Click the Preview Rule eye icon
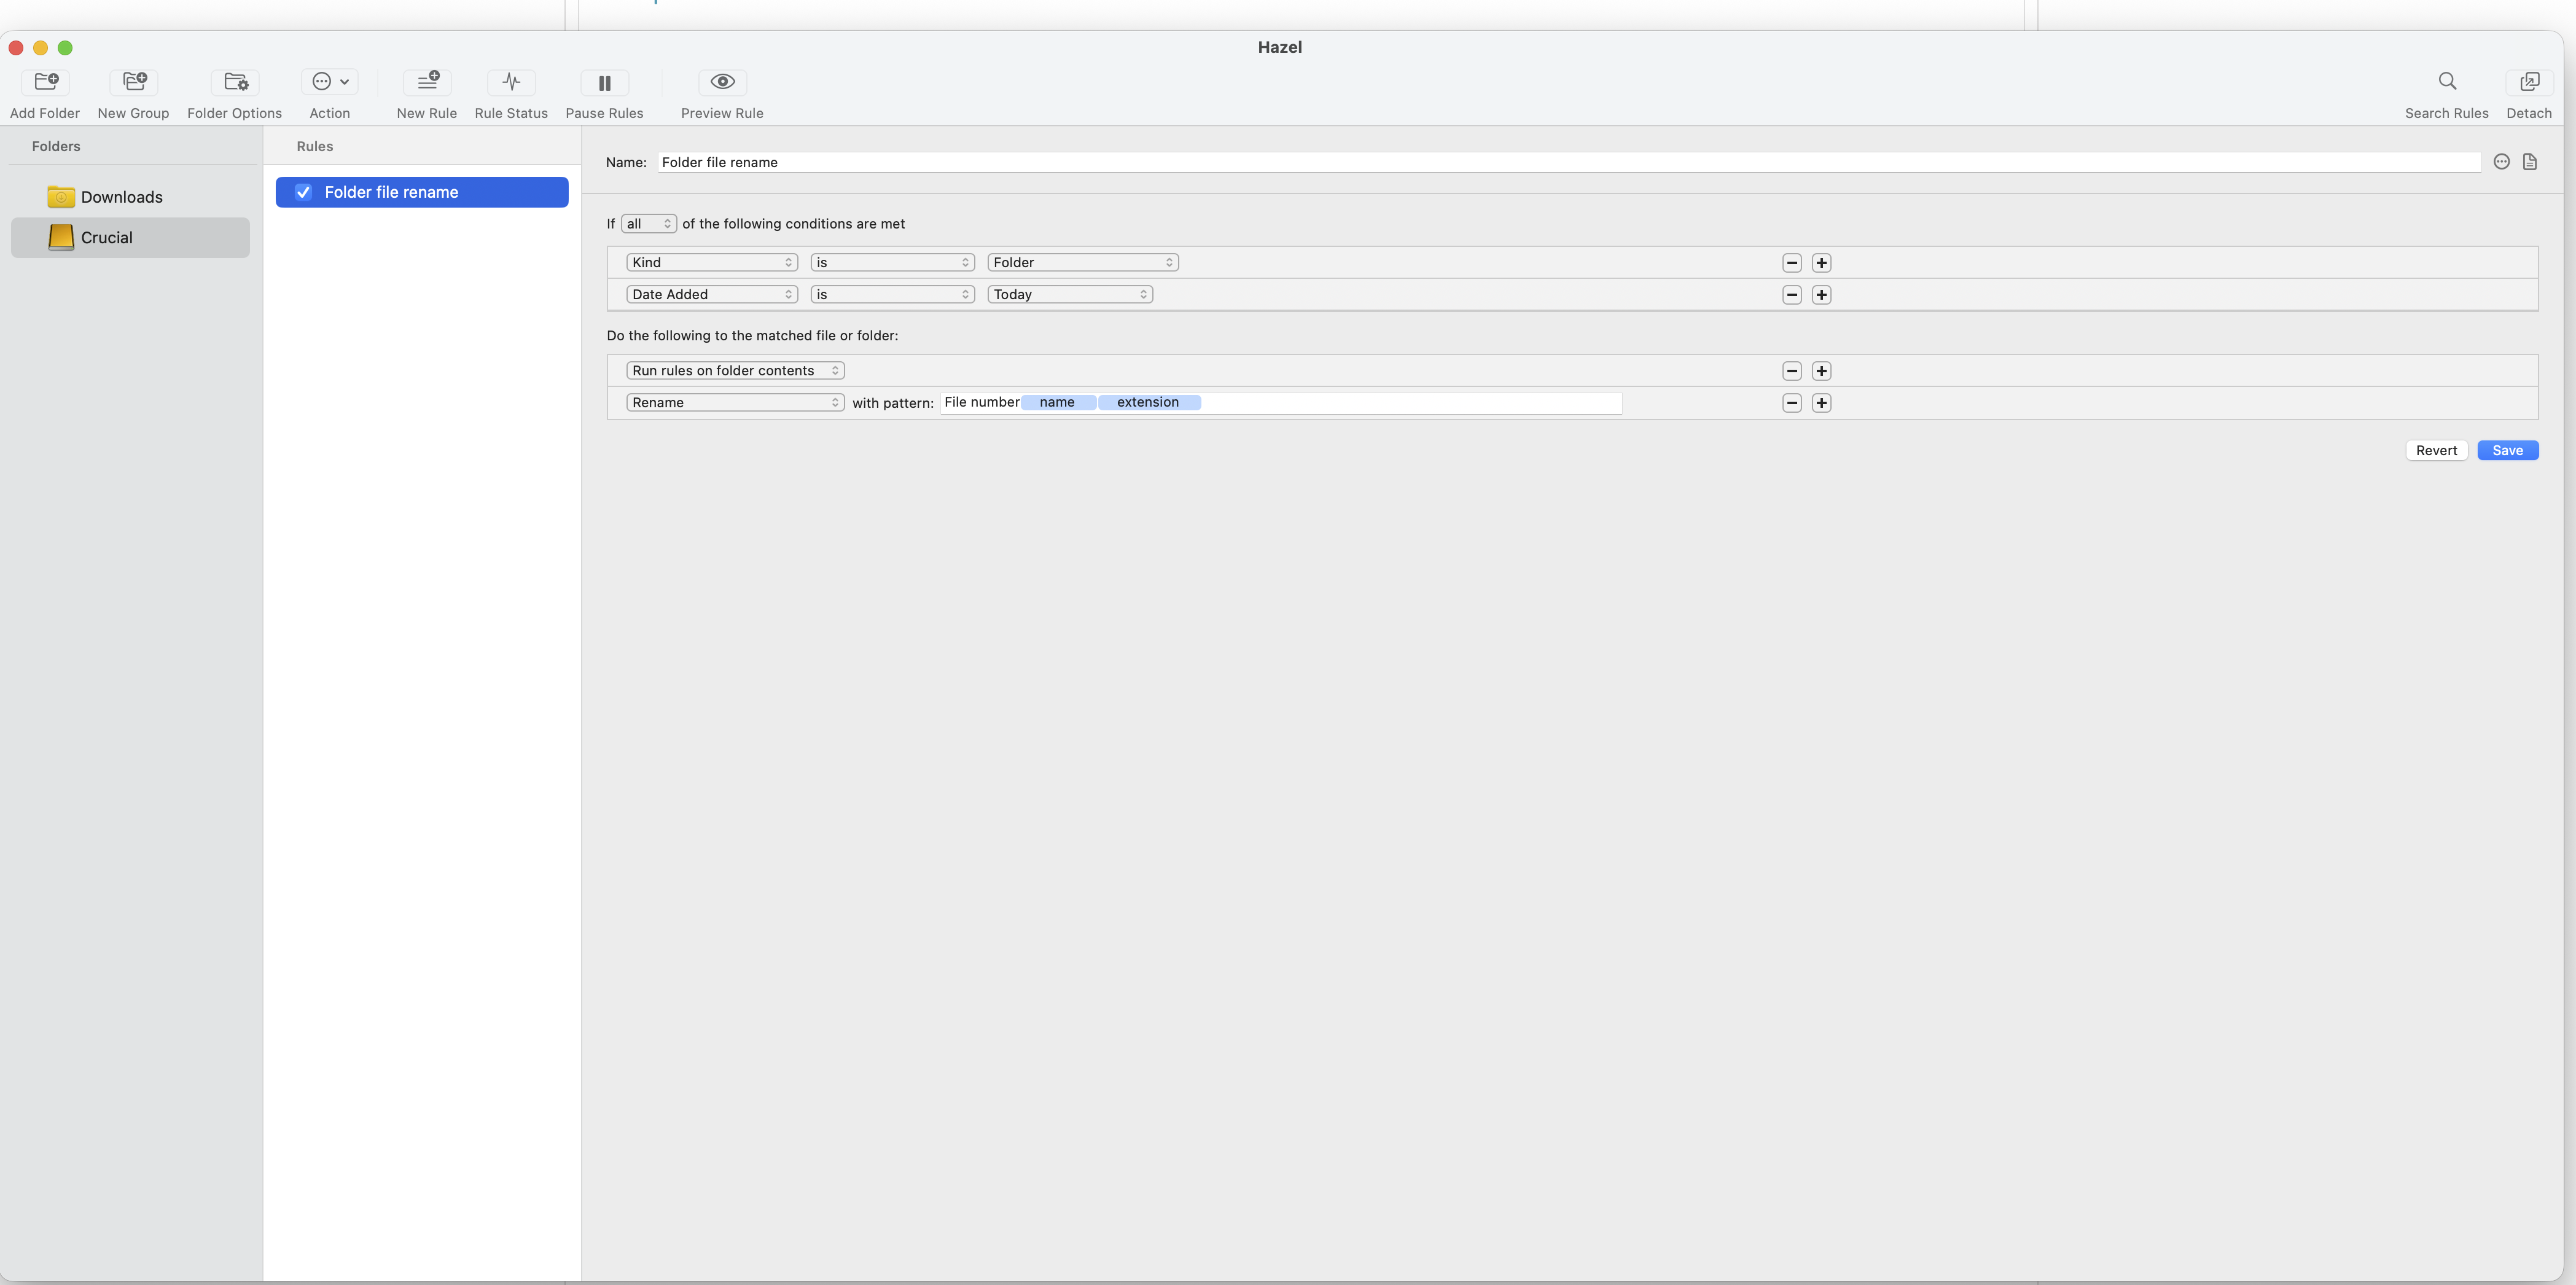 point(722,81)
